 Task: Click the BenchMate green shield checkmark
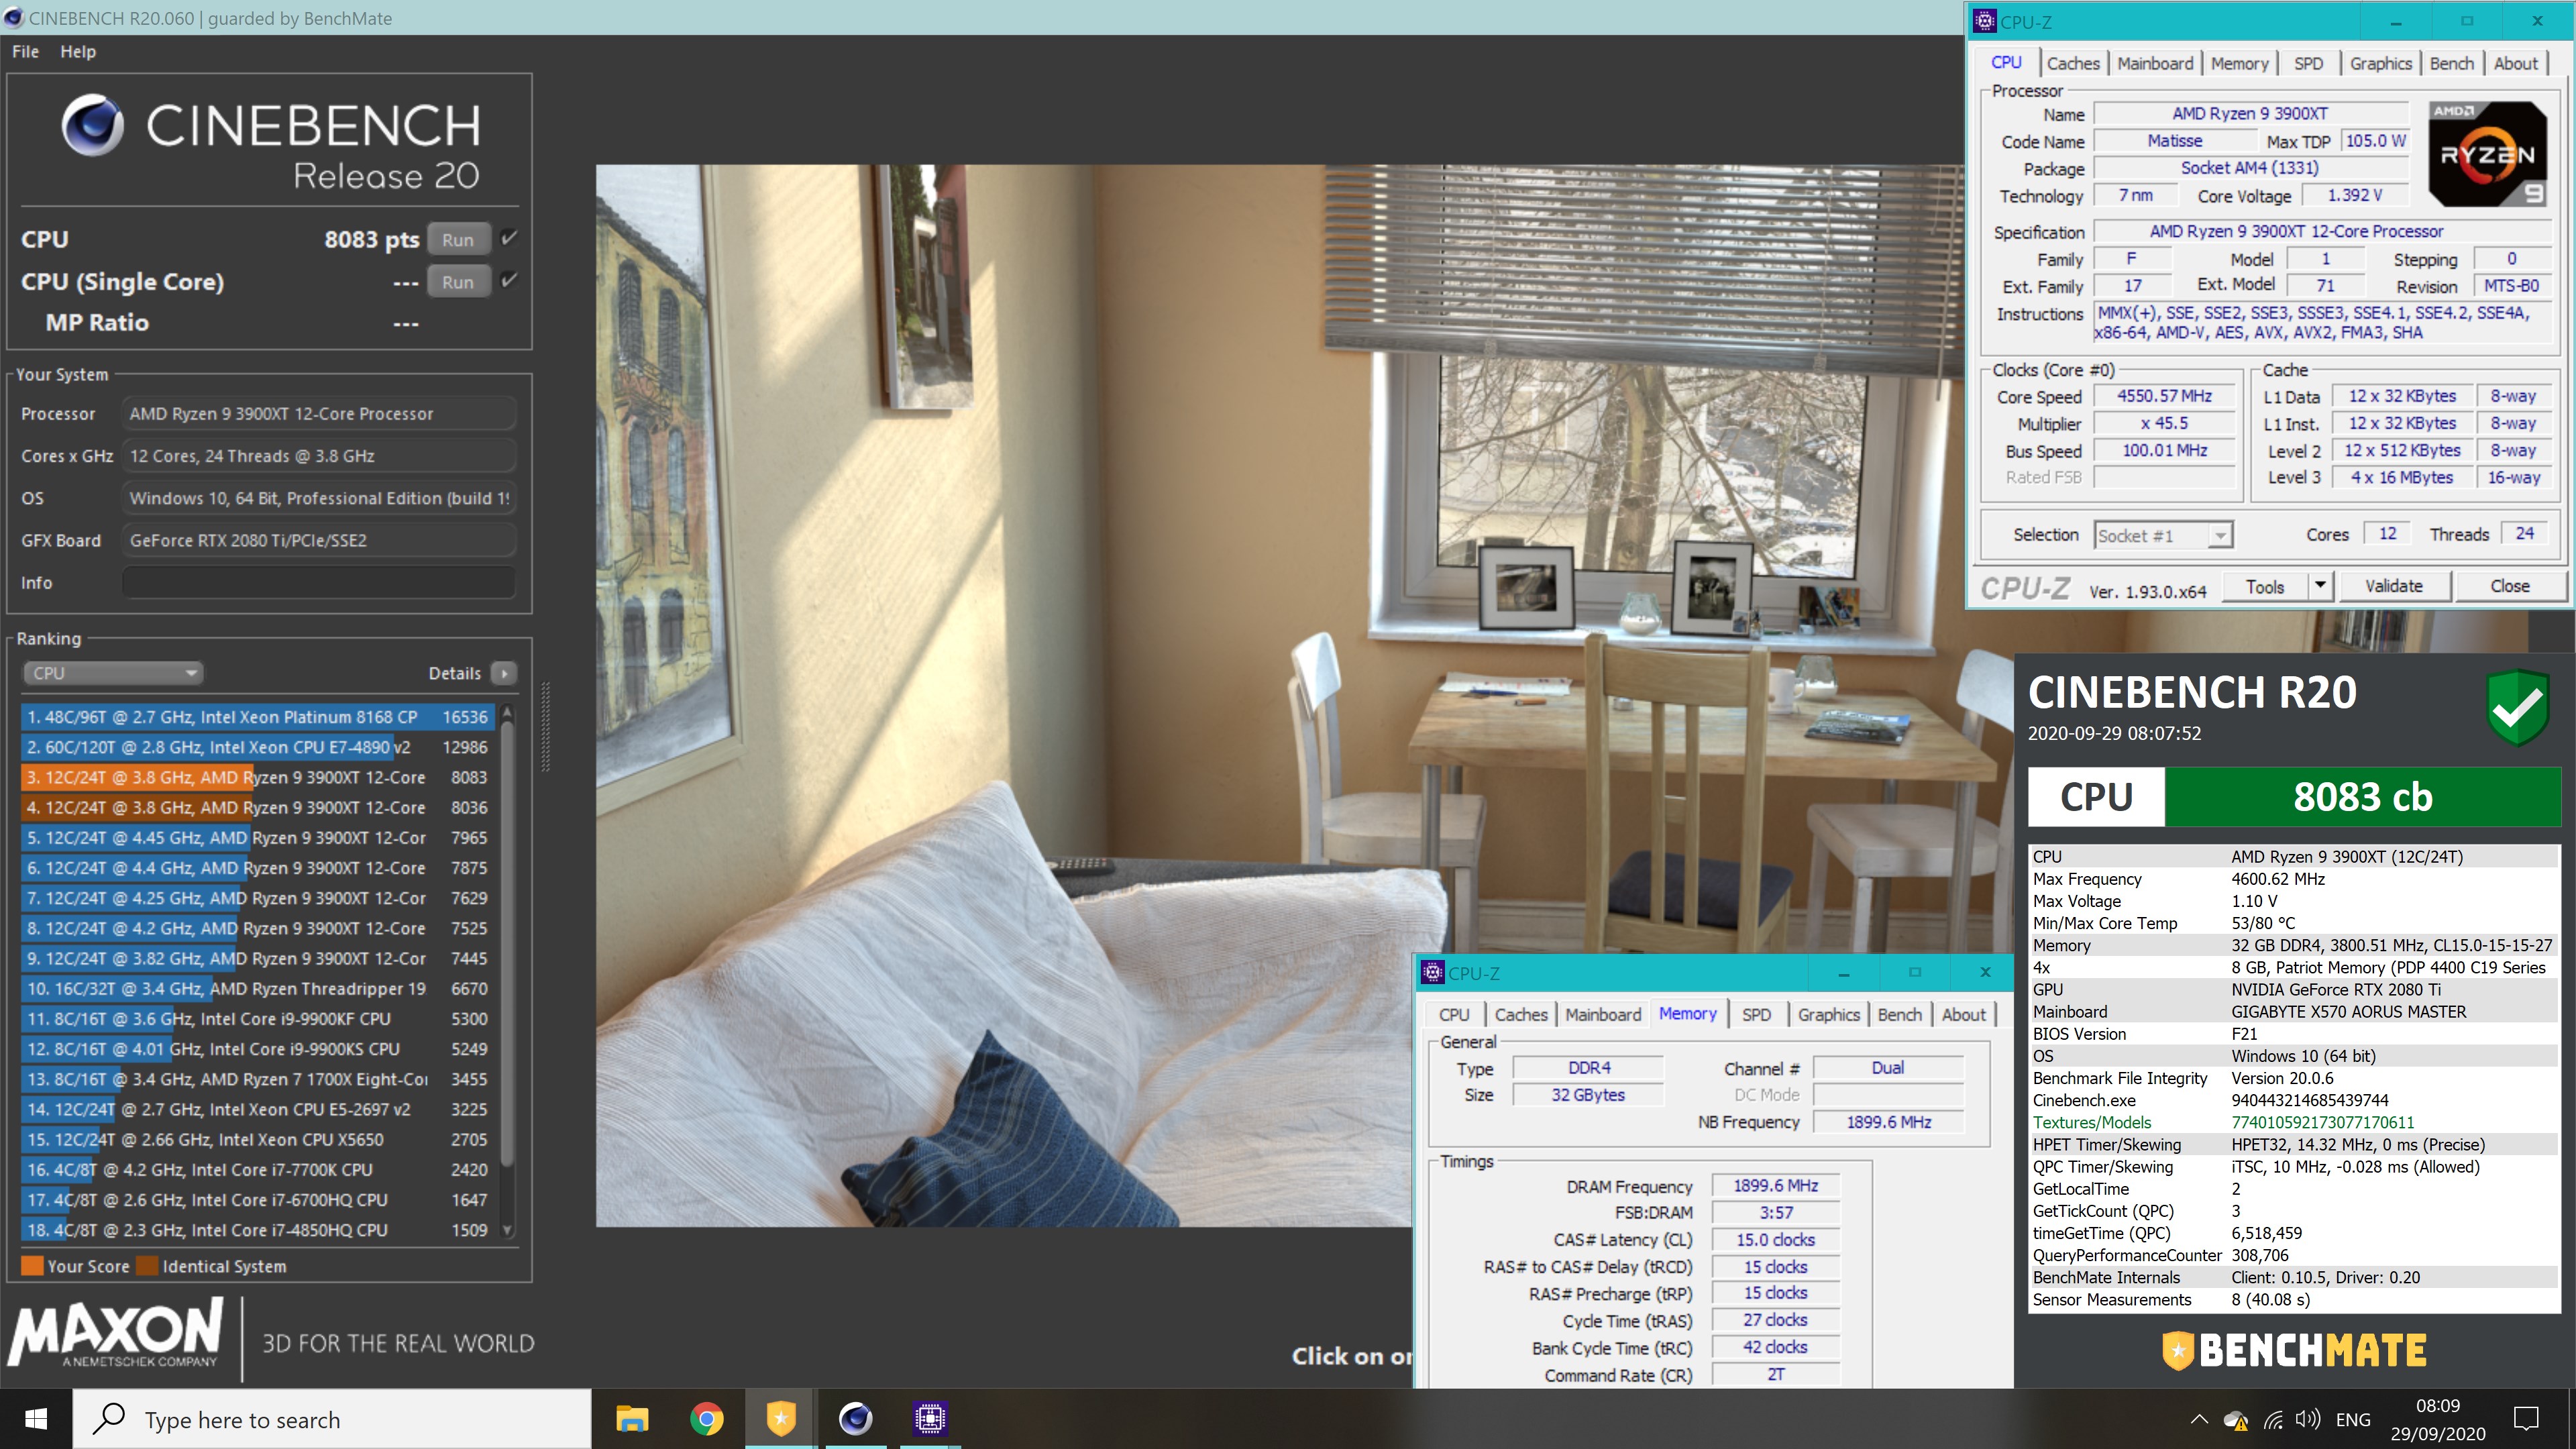click(x=2517, y=707)
